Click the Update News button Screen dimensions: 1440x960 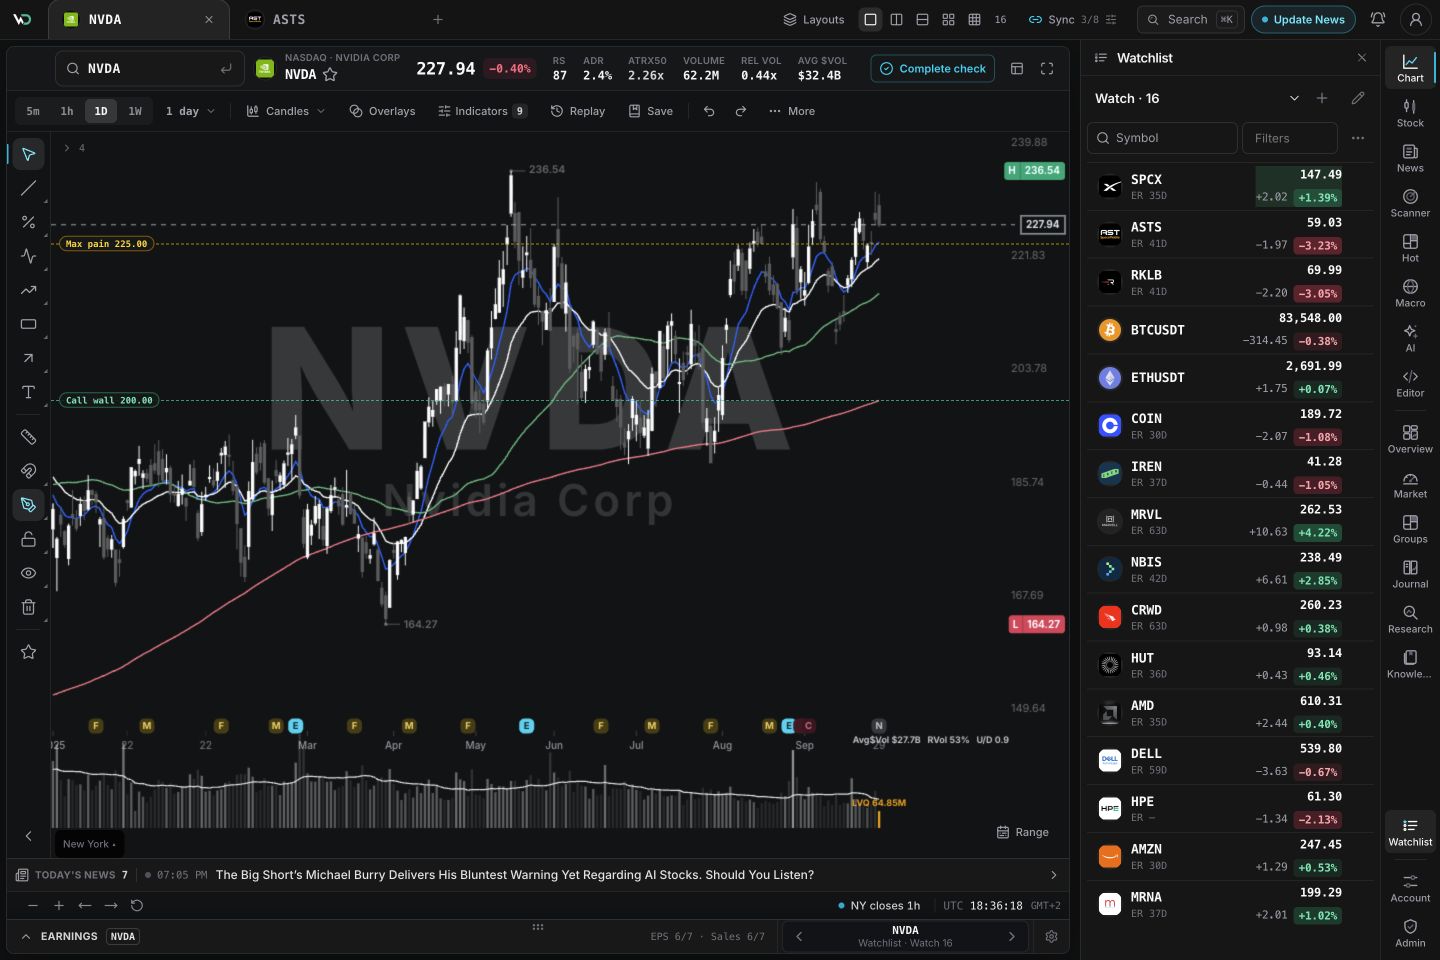tap(1303, 19)
